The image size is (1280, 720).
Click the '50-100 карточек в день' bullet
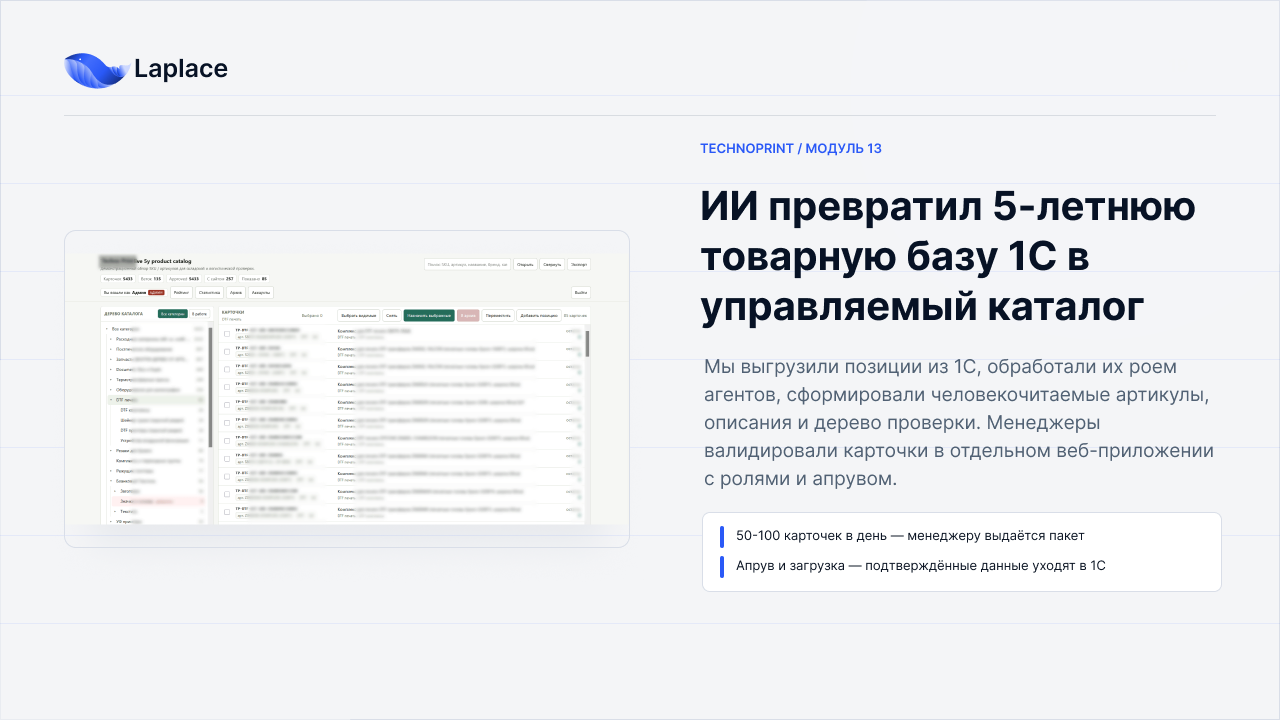coord(910,536)
